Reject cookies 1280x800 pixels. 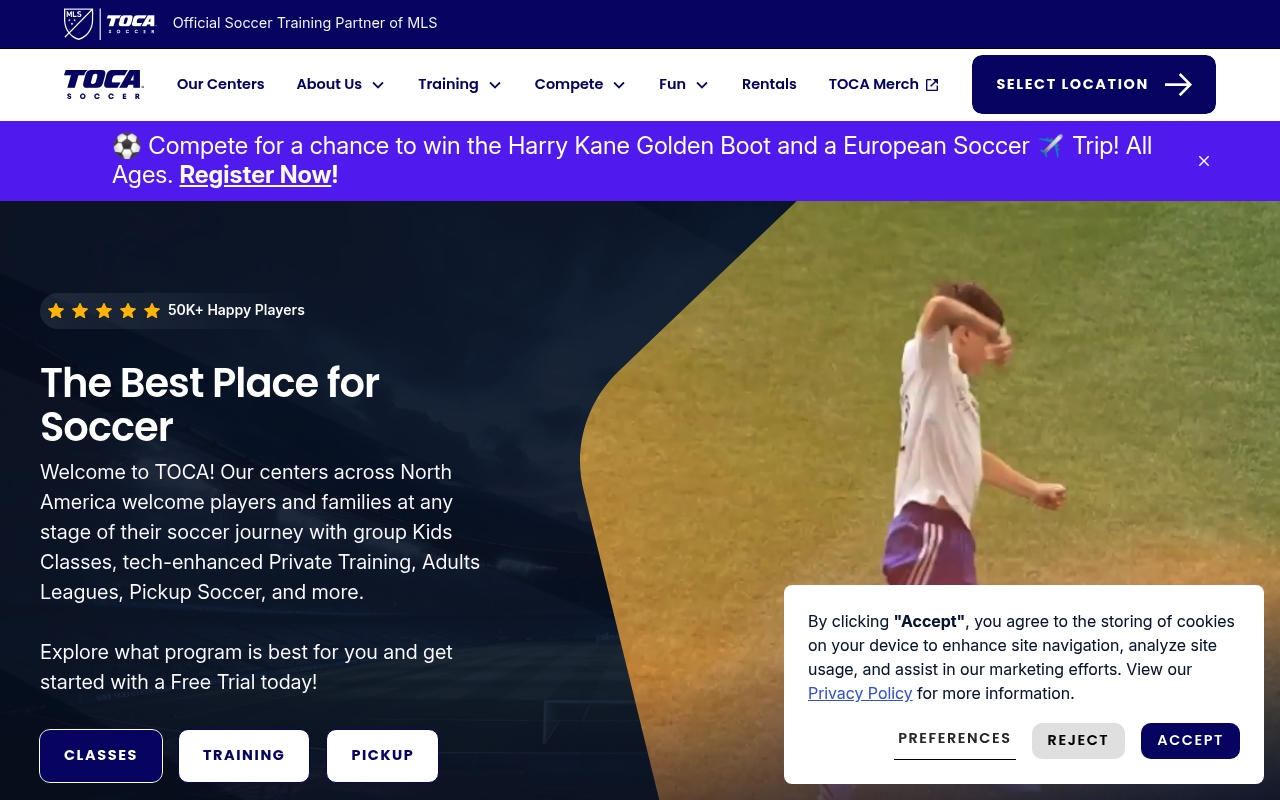[x=1078, y=741]
